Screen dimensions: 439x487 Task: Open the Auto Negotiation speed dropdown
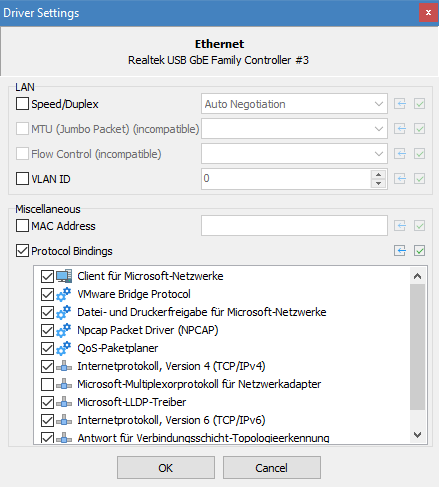(294, 104)
